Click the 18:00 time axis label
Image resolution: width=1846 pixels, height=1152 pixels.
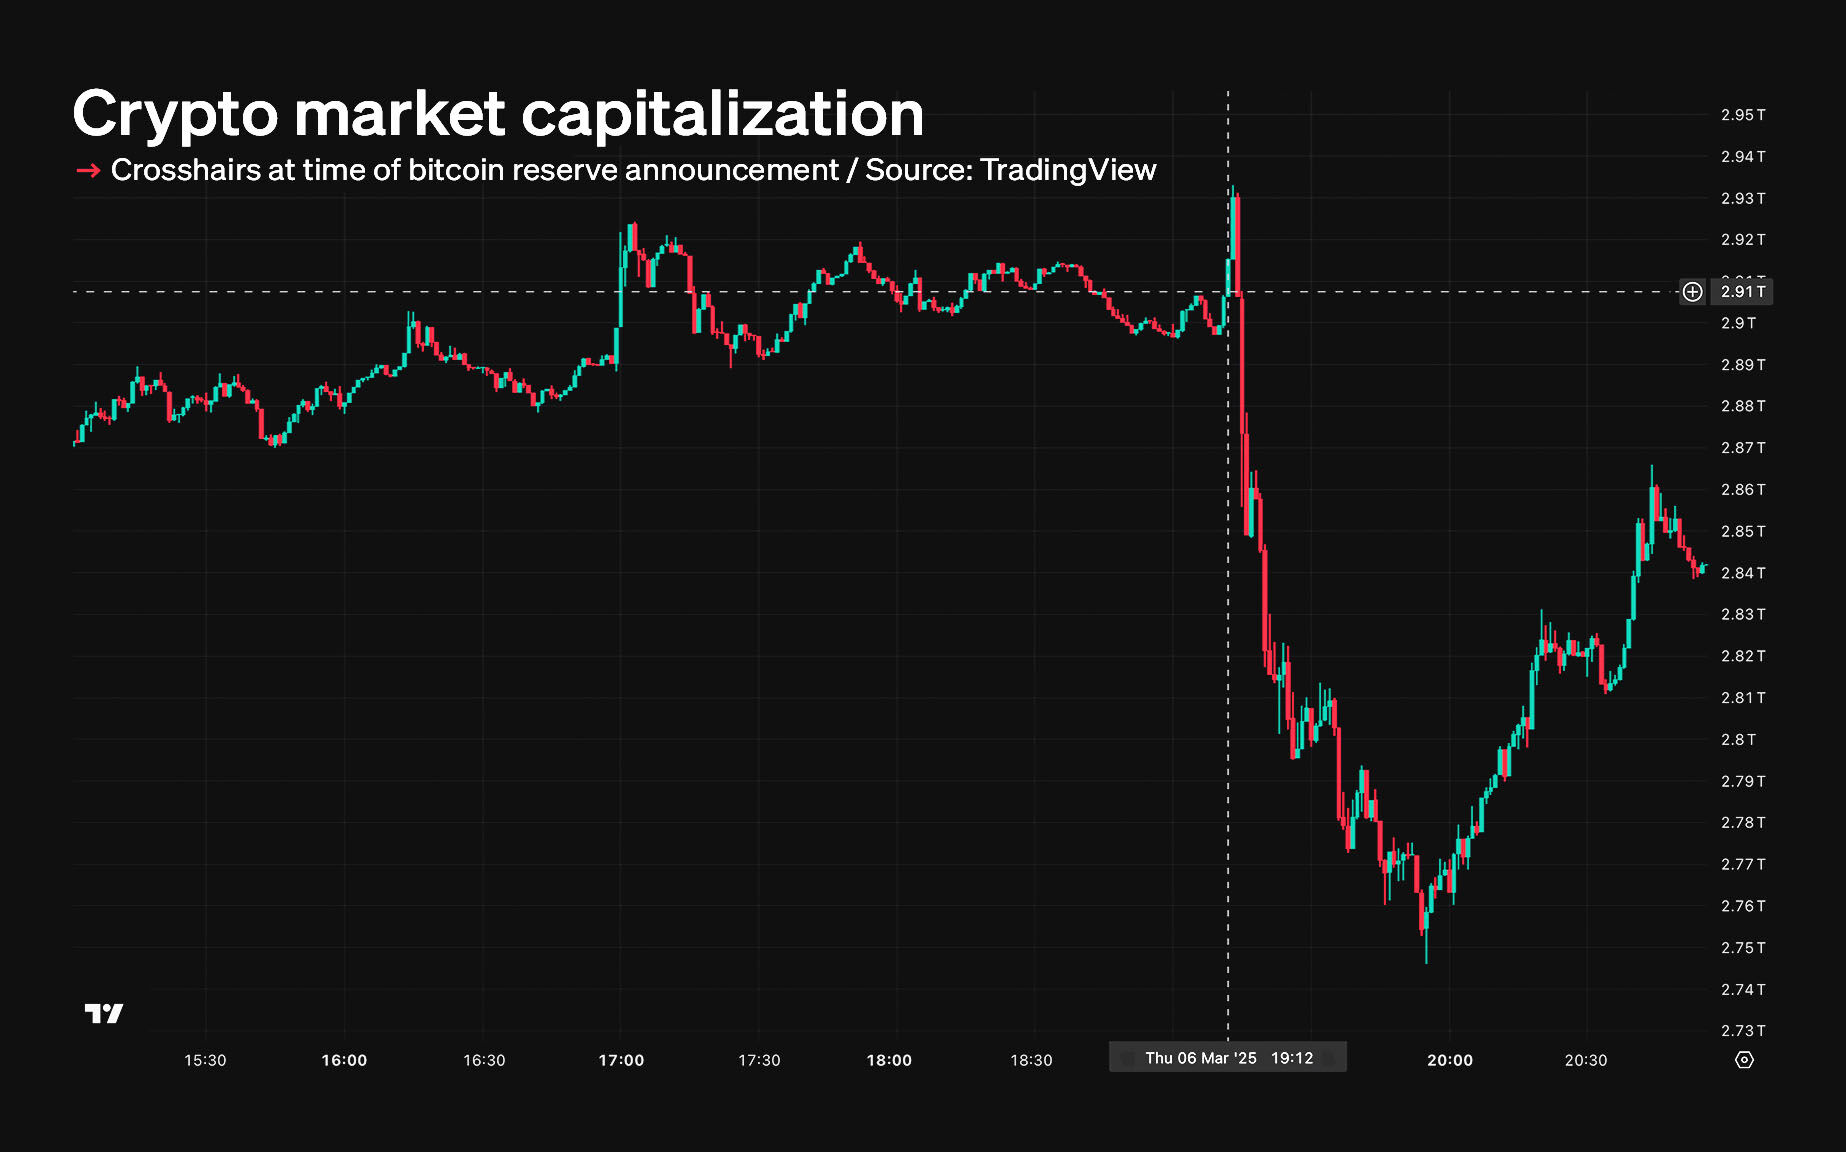[889, 1060]
